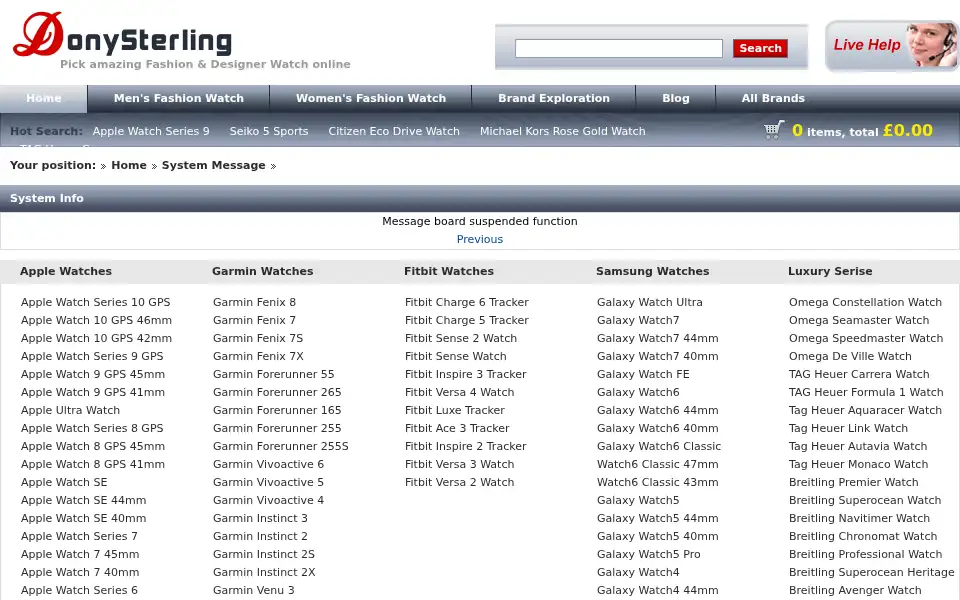Open Brand Exploration menu

553,98
